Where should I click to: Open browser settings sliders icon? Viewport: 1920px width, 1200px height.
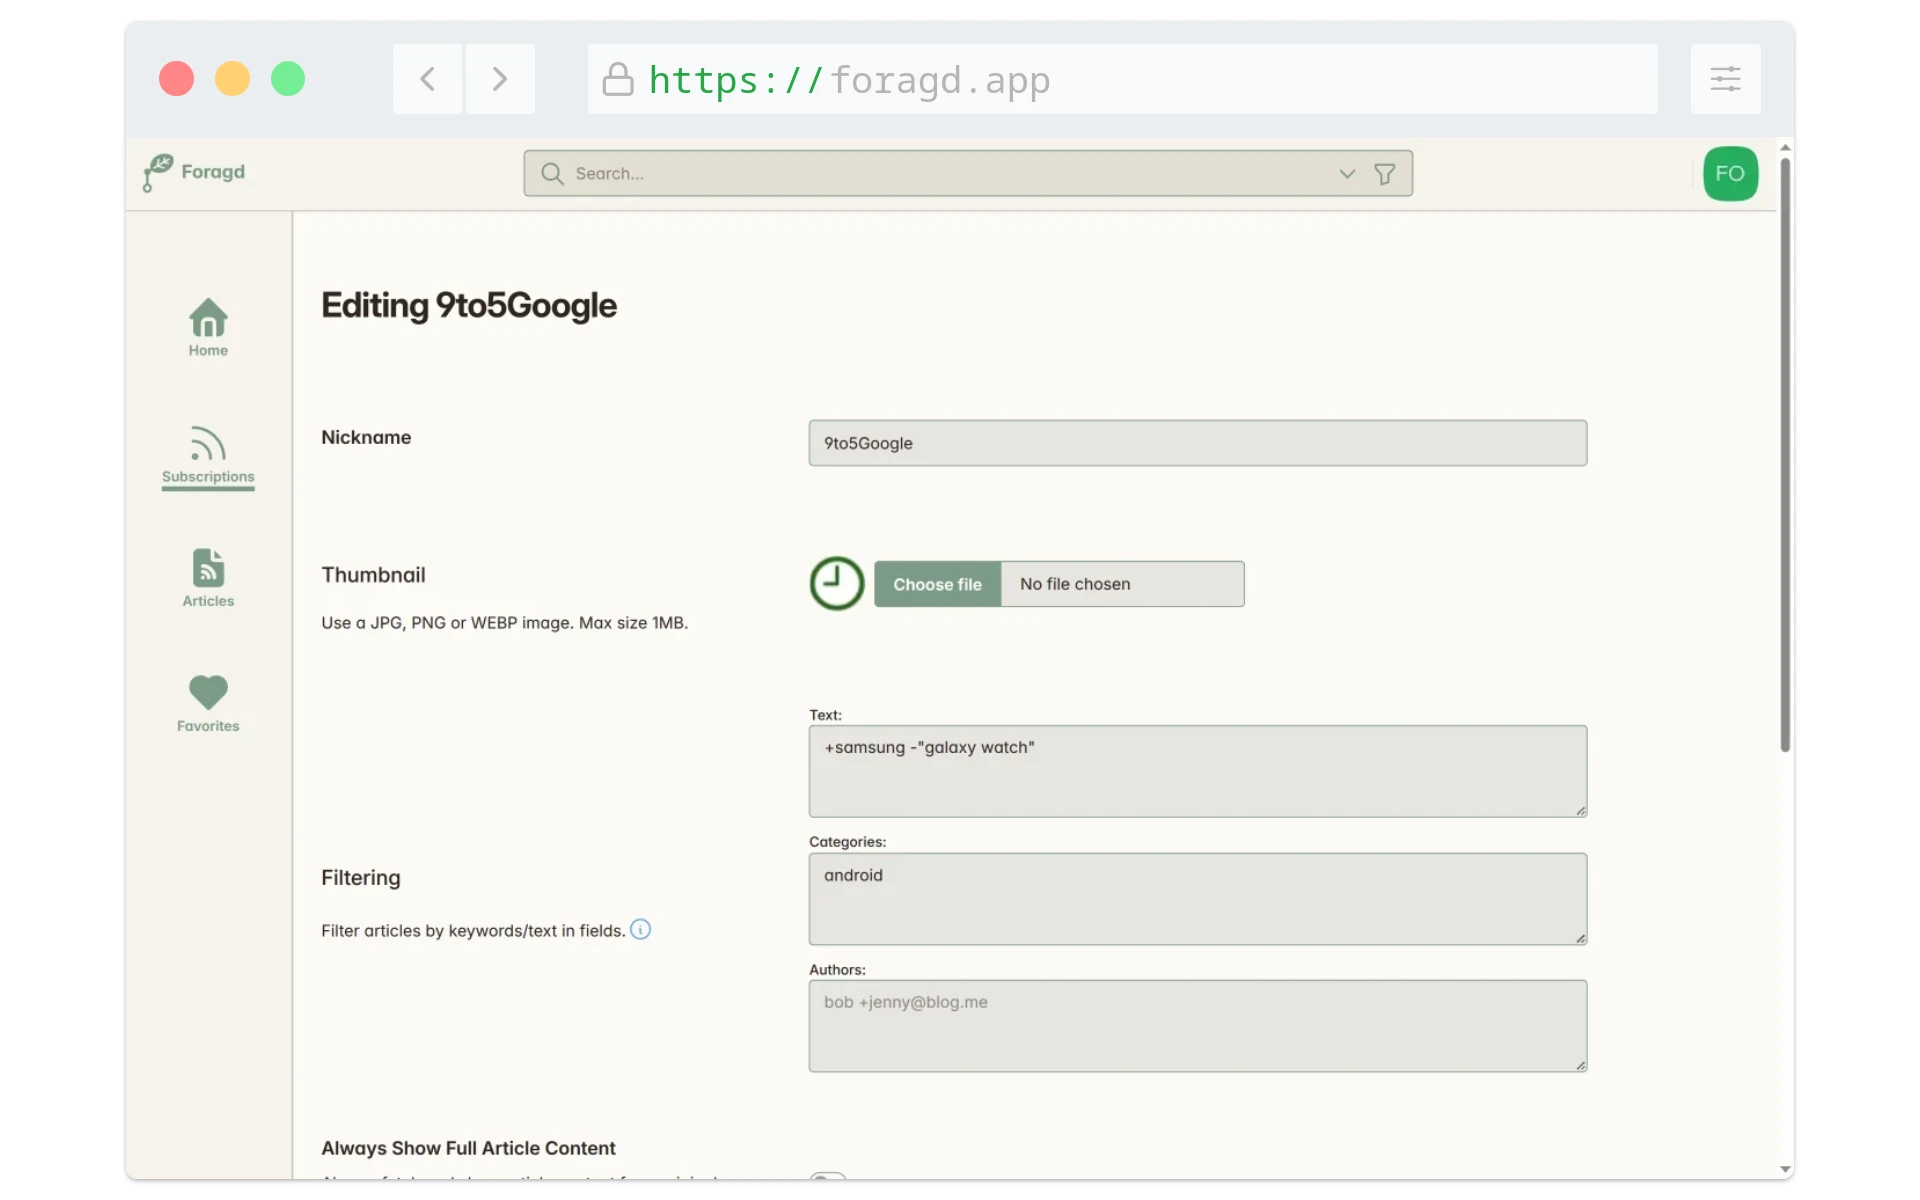[x=1725, y=79]
